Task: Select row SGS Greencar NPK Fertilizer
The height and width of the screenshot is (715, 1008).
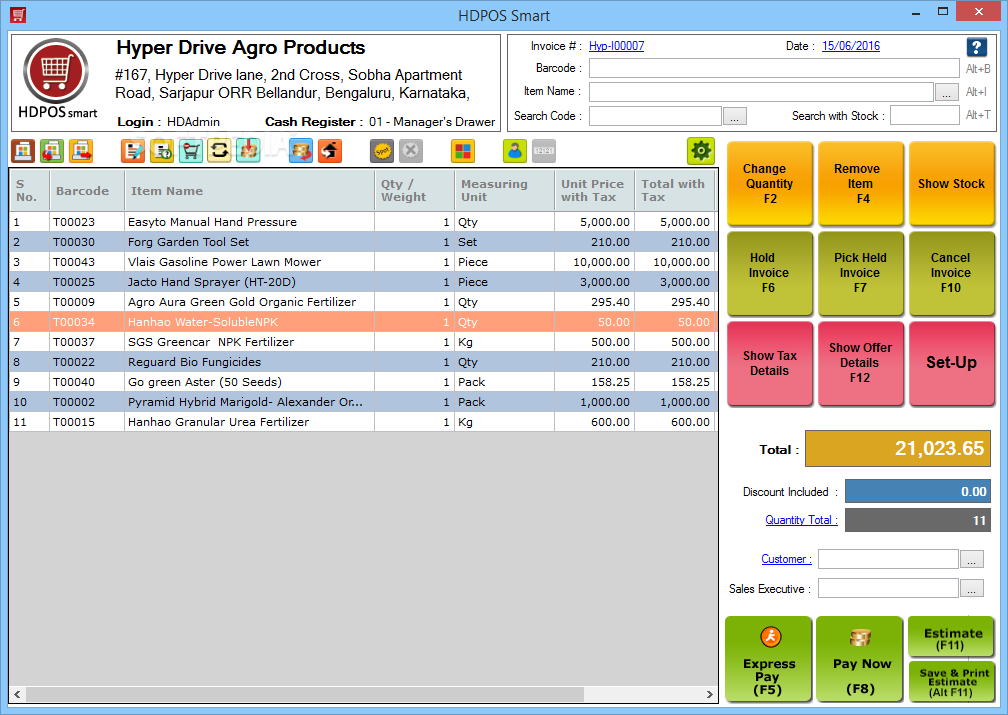Action: [363, 341]
